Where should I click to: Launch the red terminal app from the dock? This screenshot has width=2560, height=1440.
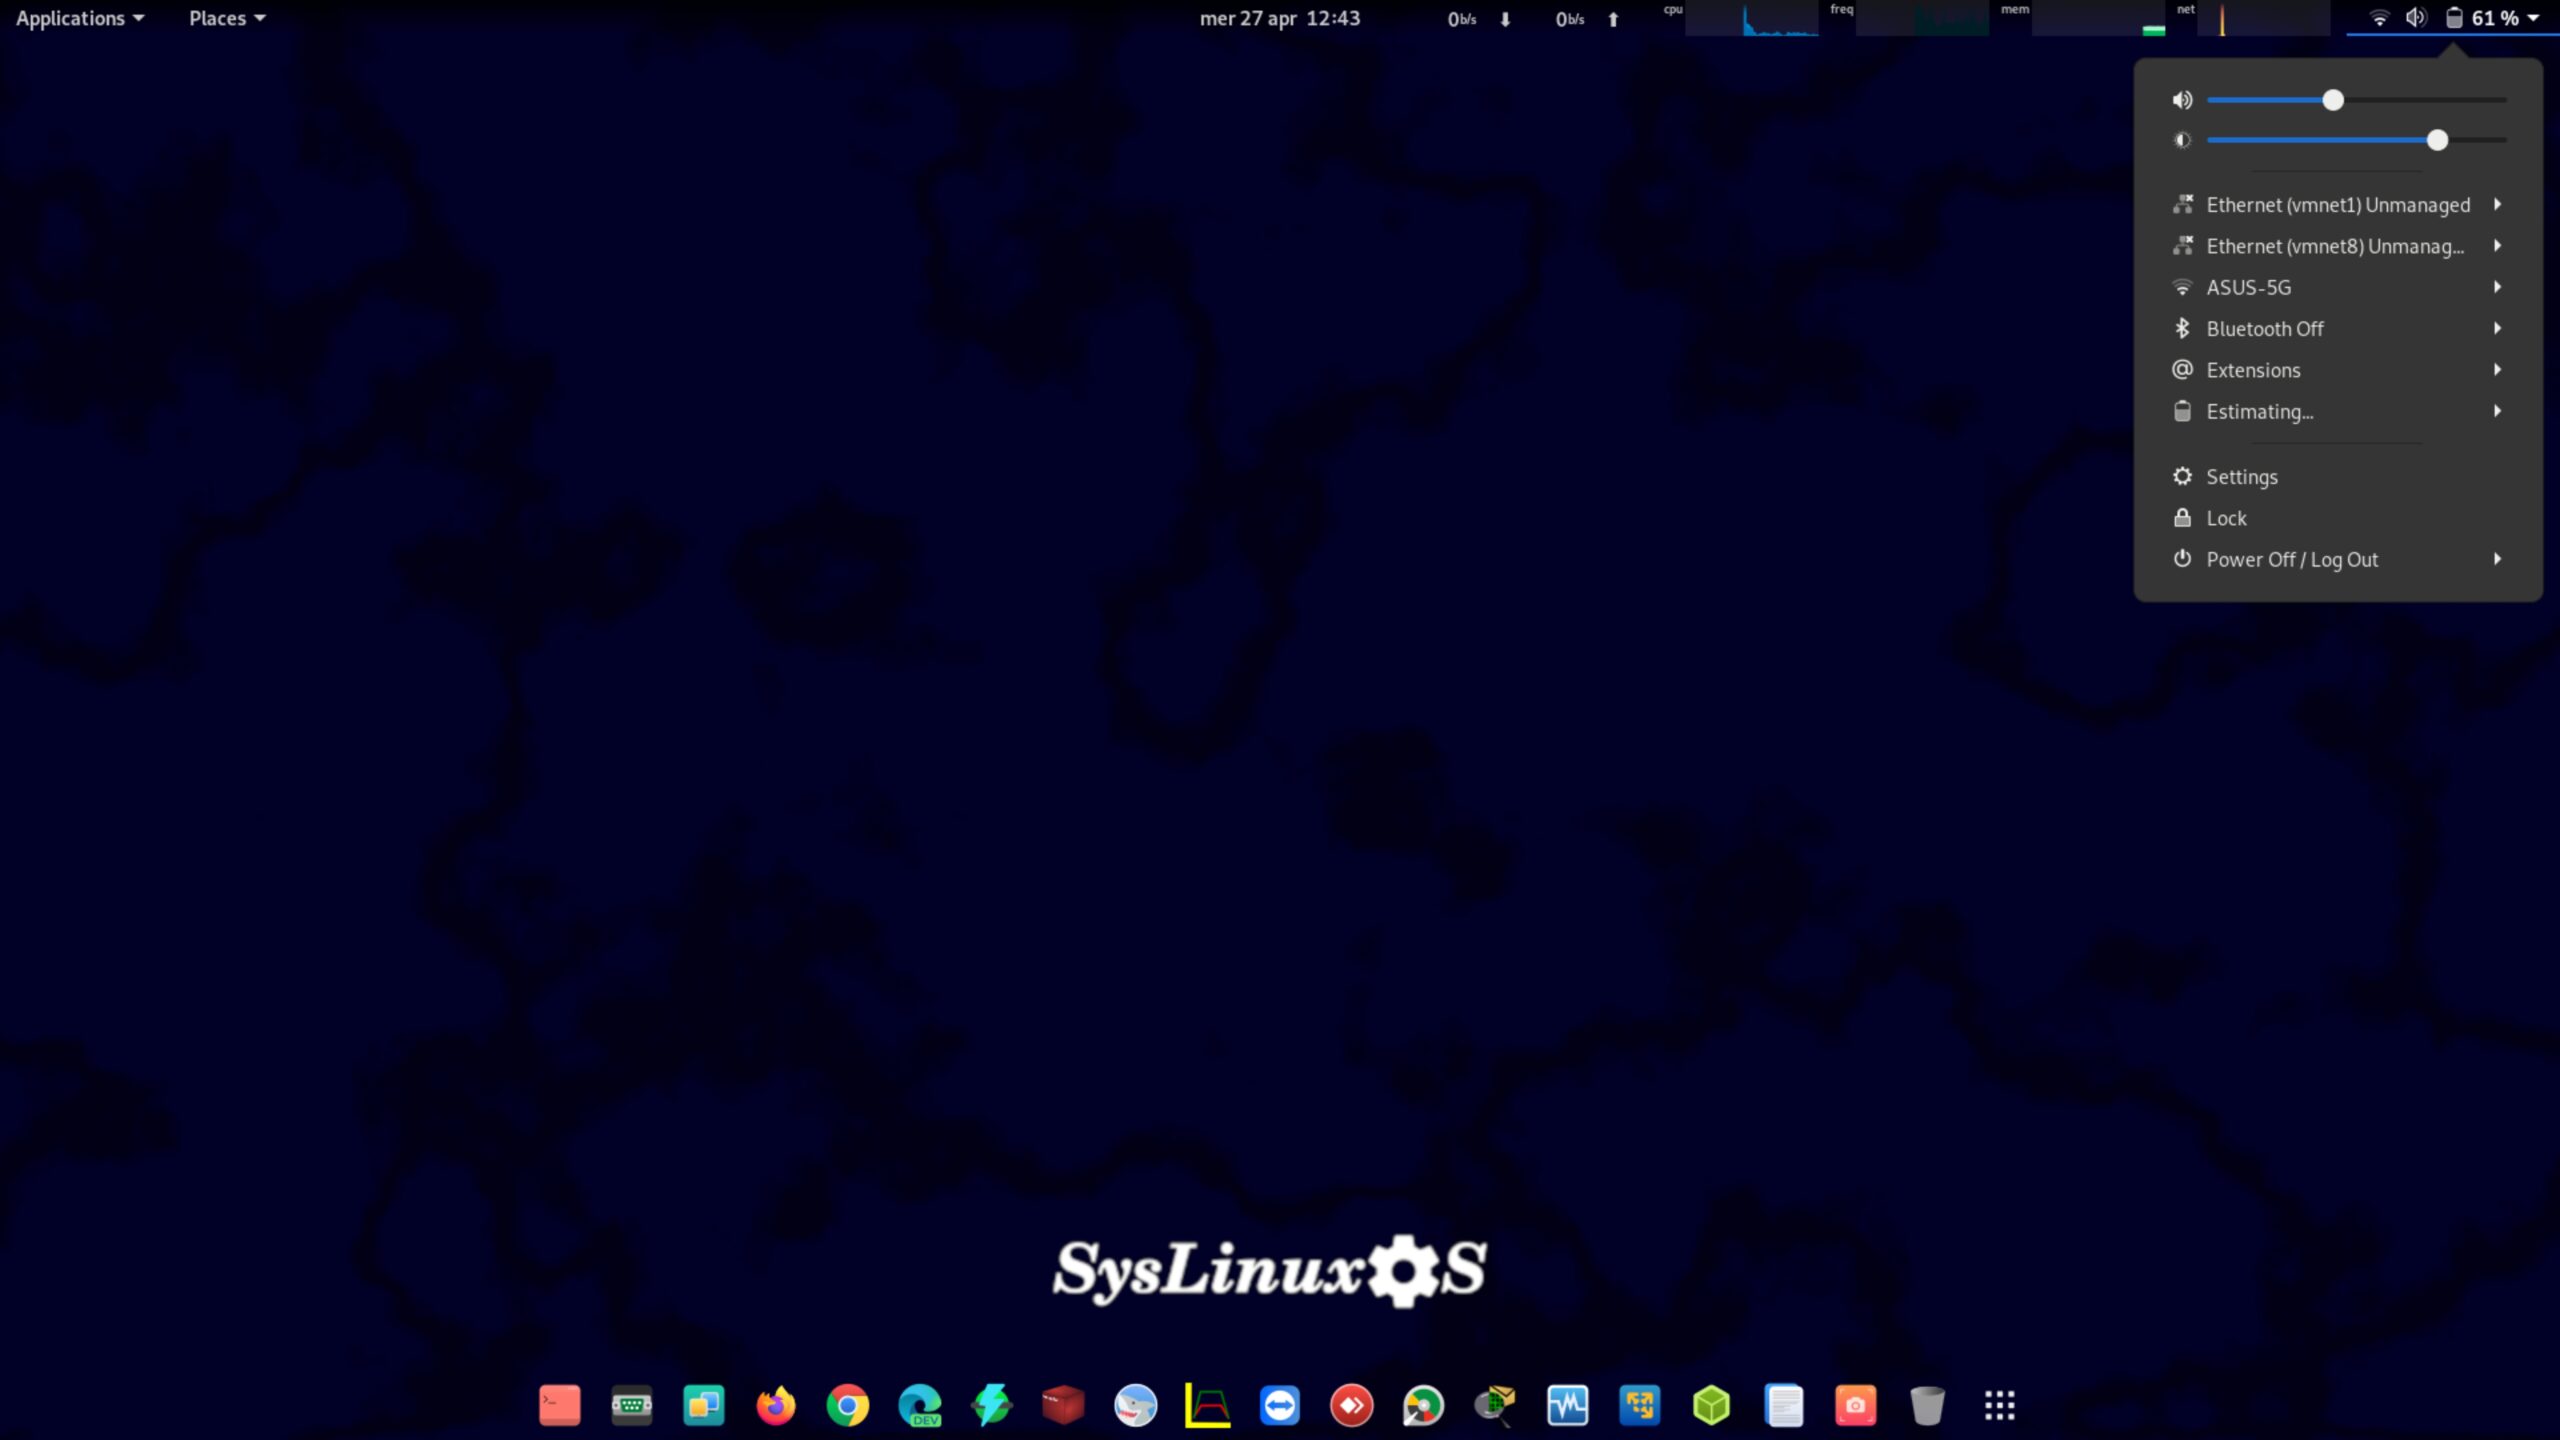coord(559,1405)
